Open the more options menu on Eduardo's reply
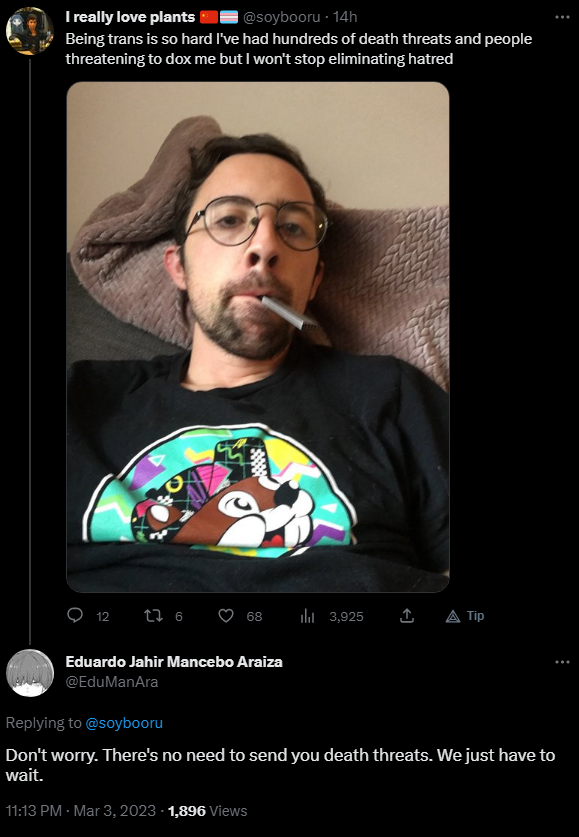Viewport: 579px width, 837px height. point(562,662)
